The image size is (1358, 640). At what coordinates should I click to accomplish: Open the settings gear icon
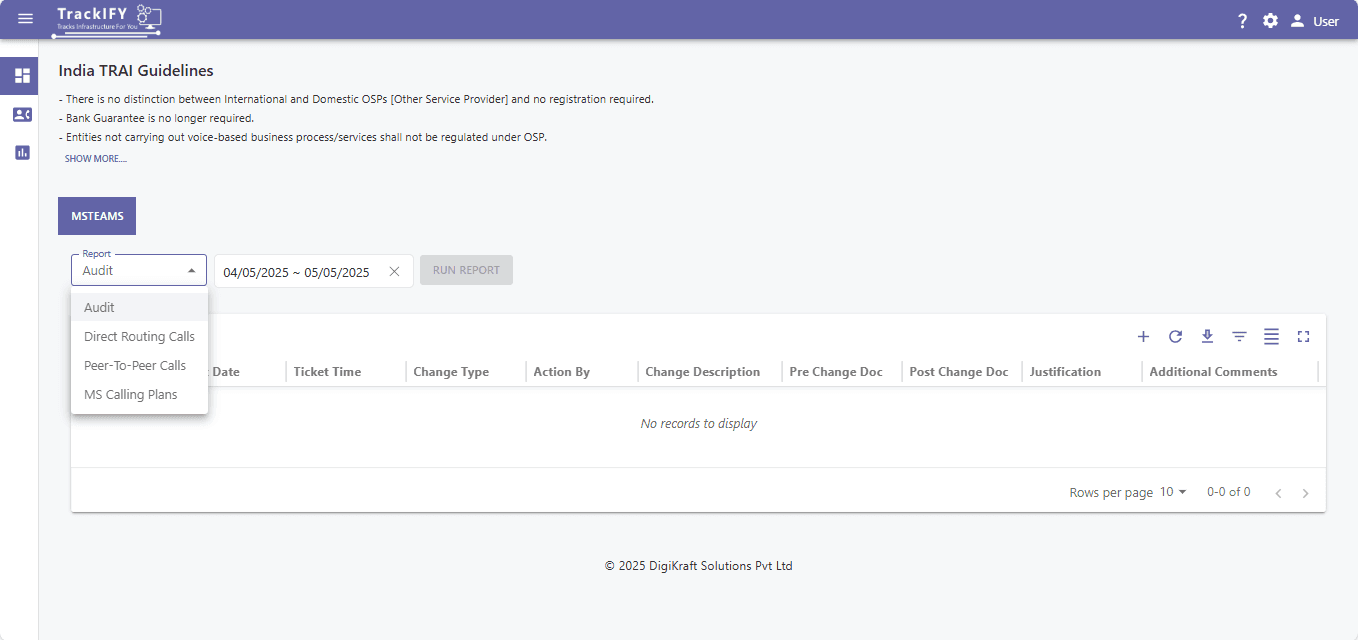tap(1270, 21)
